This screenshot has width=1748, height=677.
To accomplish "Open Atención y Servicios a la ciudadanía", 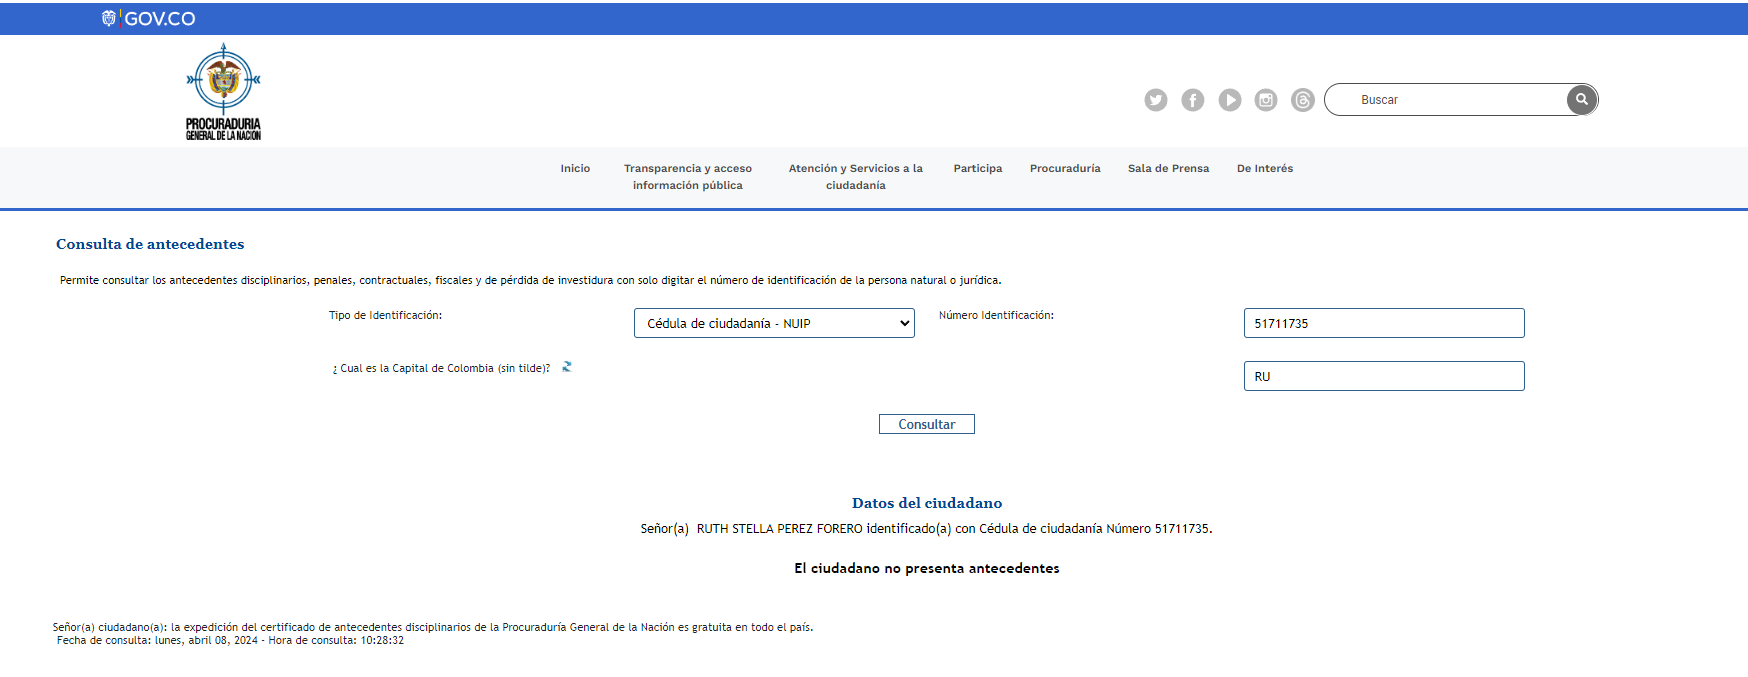I will 855,177.
